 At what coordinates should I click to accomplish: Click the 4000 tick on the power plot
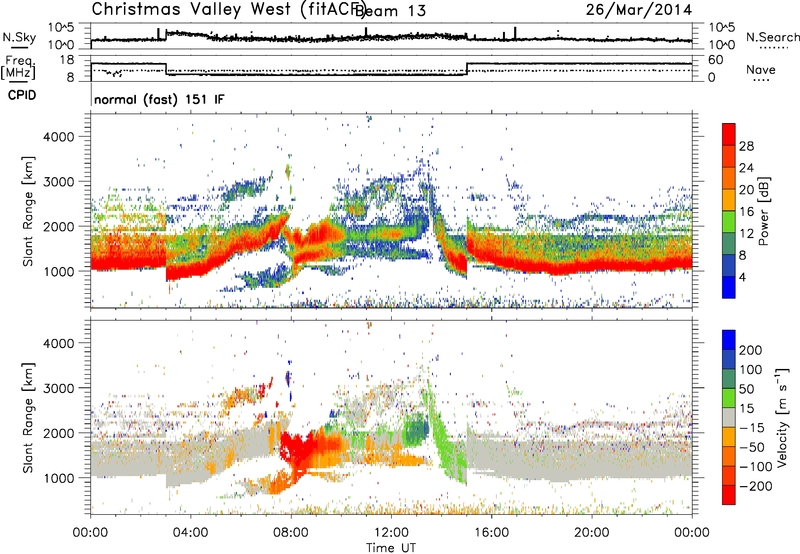tap(58, 137)
